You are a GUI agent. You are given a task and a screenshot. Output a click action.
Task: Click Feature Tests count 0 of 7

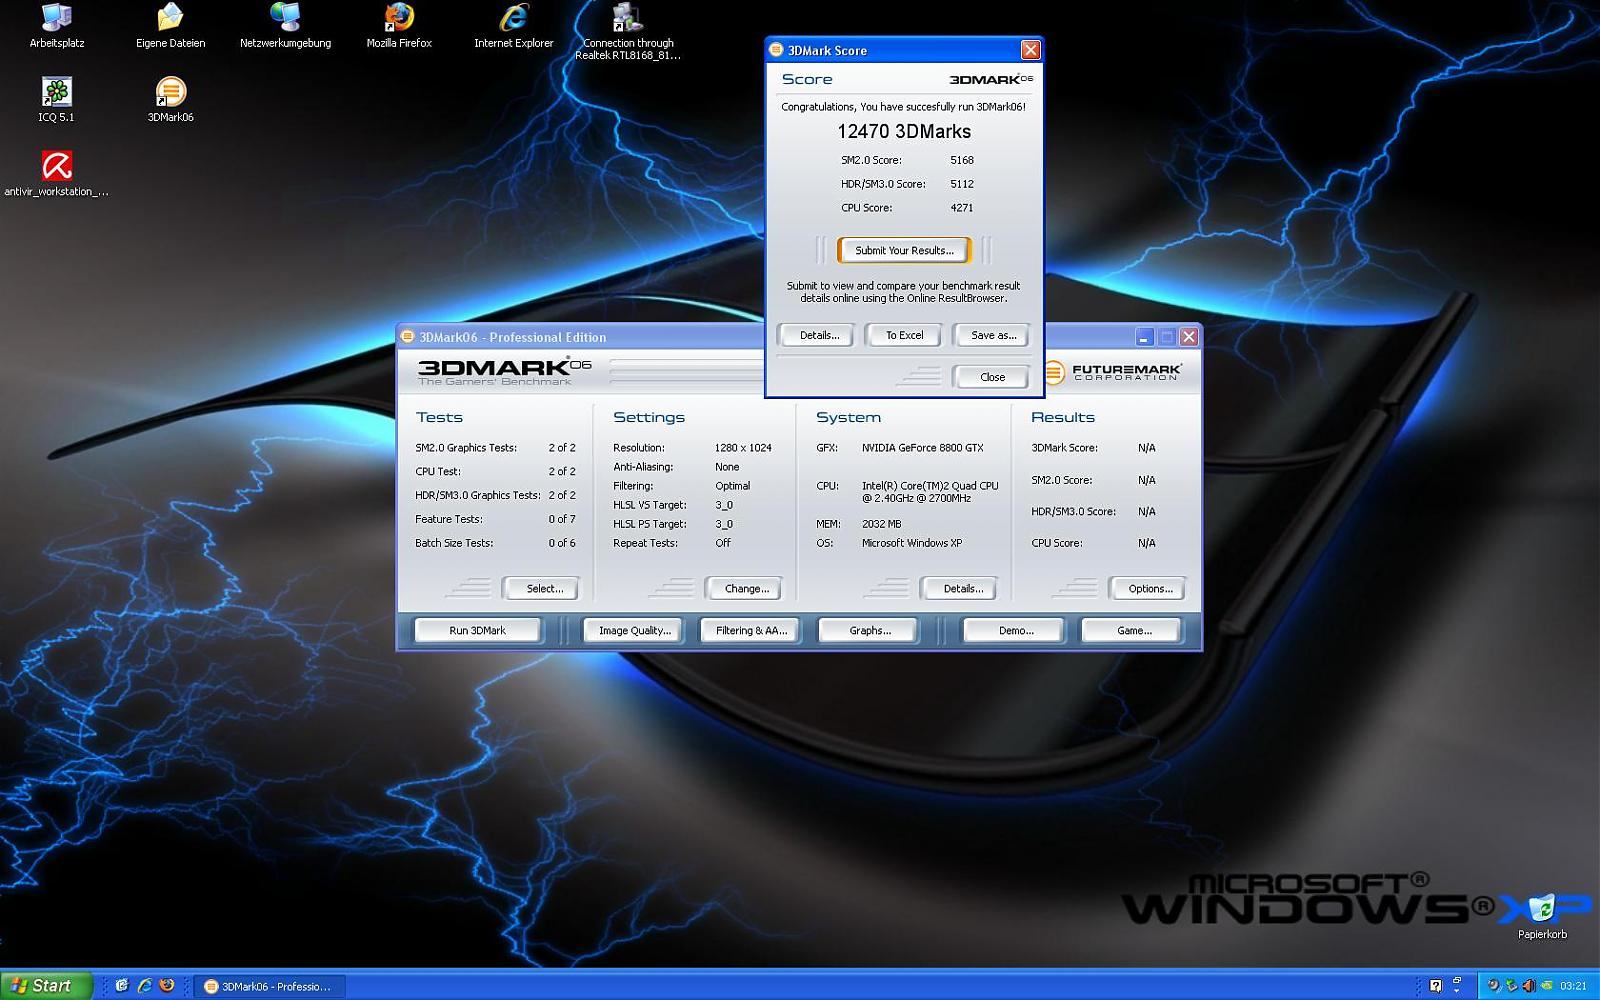point(562,519)
